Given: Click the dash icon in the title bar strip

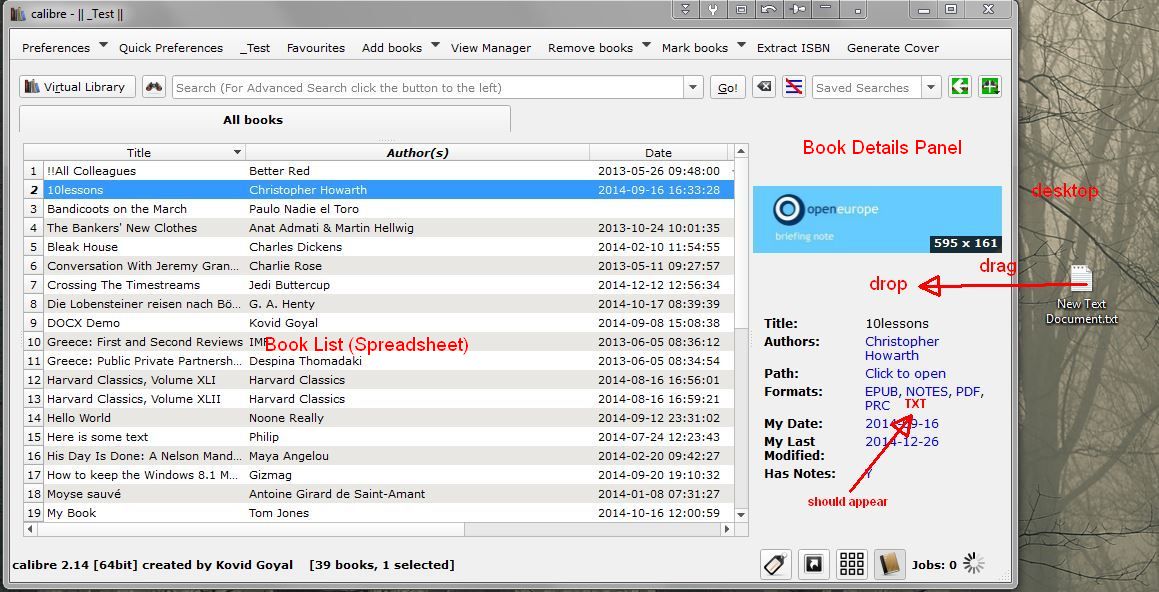Looking at the screenshot, I should 826,8.
